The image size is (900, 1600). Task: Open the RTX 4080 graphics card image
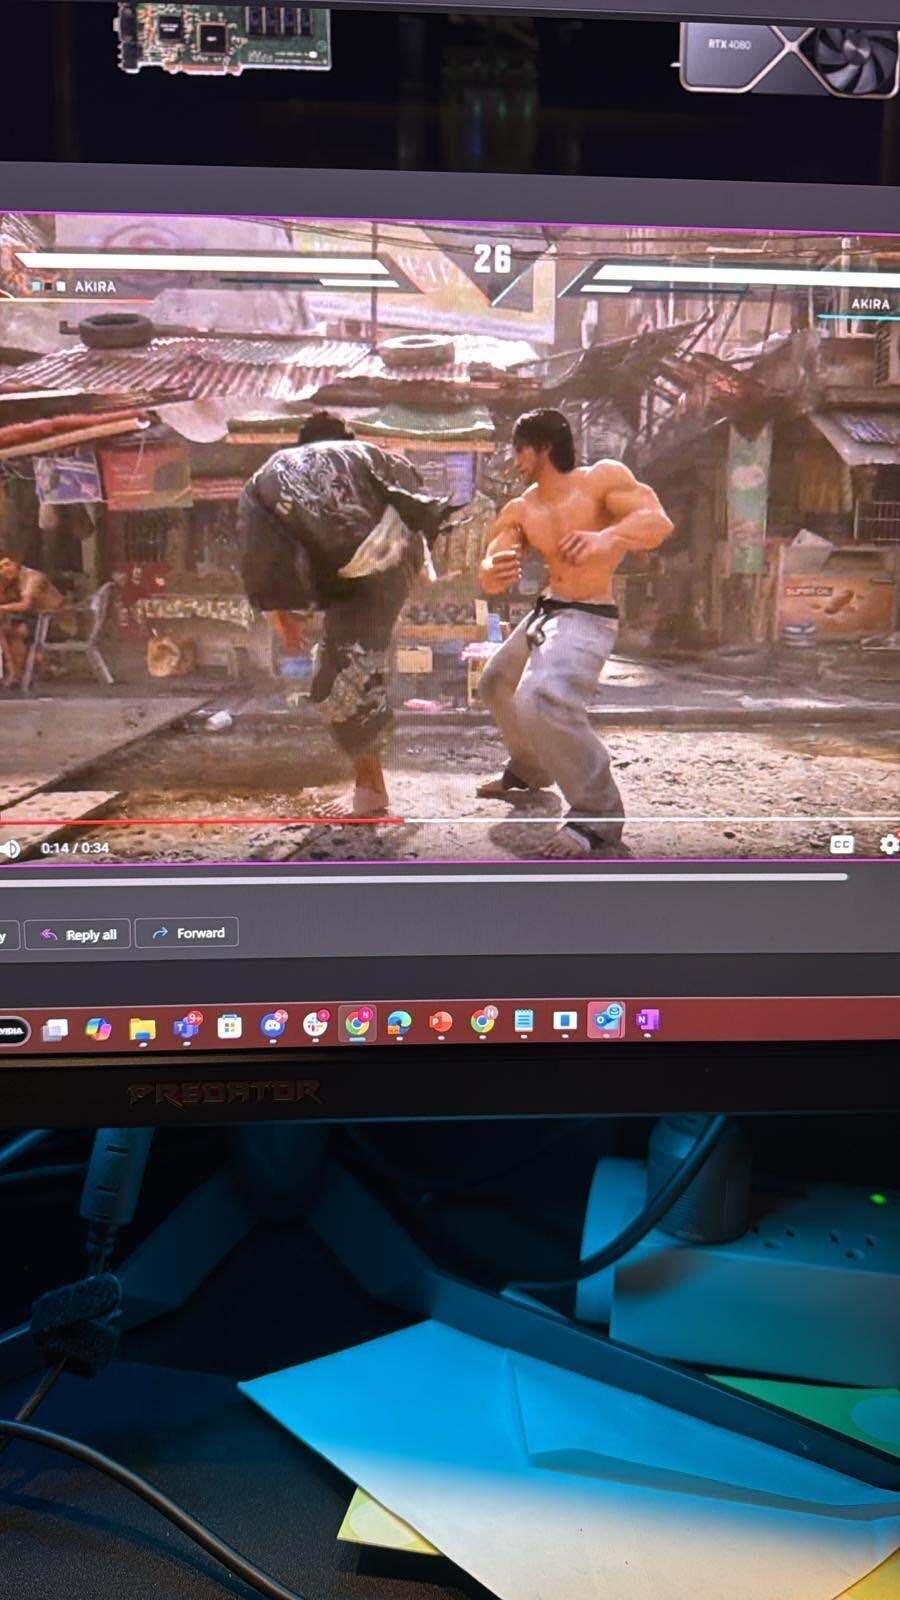(790, 57)
